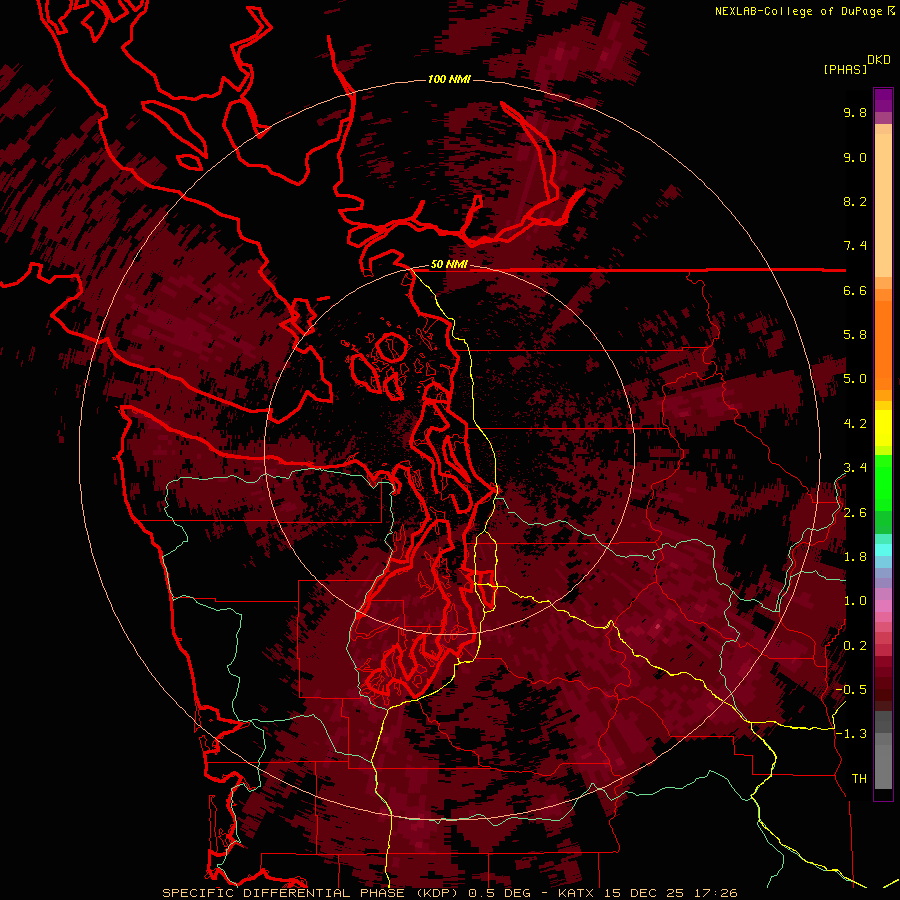900x900 pixels.
Task: Click the 9.8 value on color scale
Action: pos(855,112)
